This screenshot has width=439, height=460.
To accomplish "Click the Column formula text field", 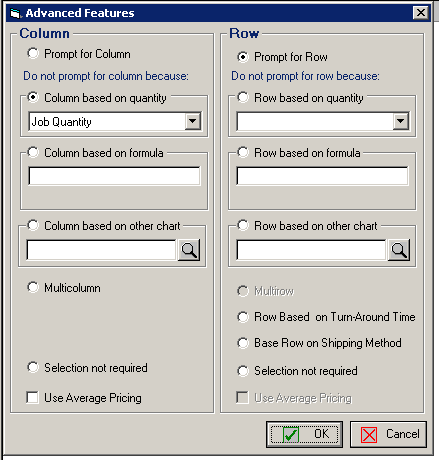I will coord(114,176).
